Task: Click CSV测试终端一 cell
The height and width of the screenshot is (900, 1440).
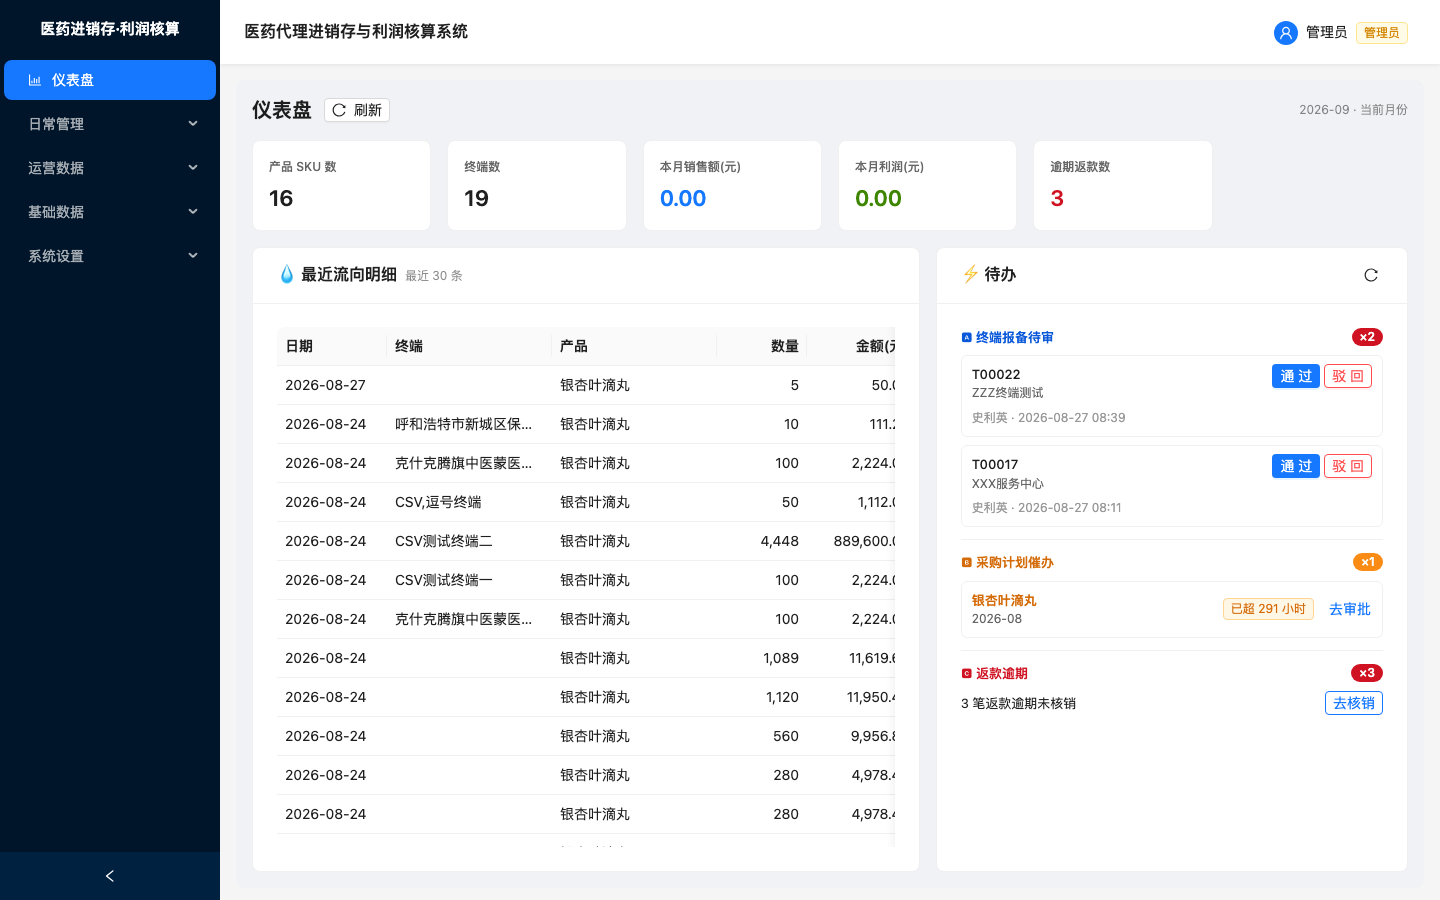Action: coord(444,580)
